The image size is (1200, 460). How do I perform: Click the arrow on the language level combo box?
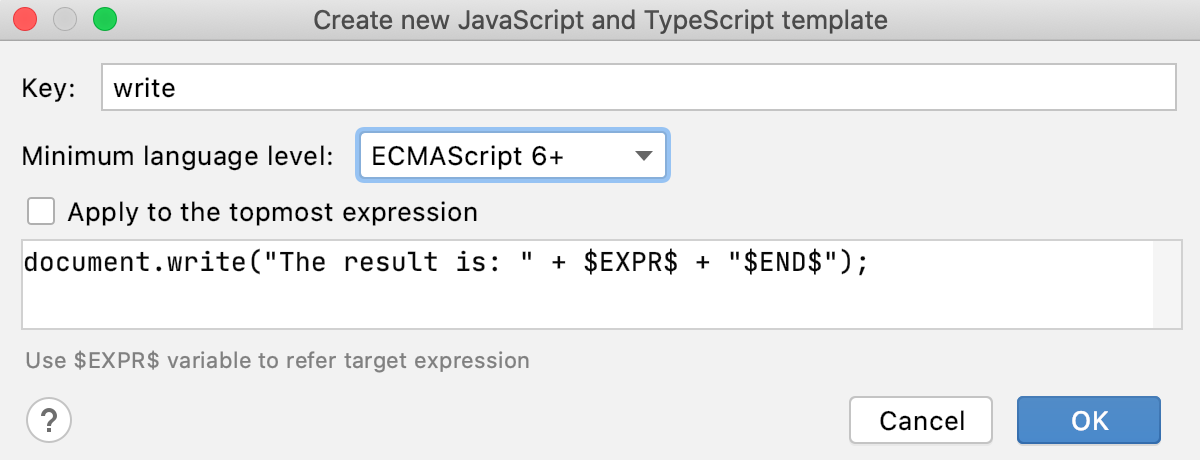(644, 156)
